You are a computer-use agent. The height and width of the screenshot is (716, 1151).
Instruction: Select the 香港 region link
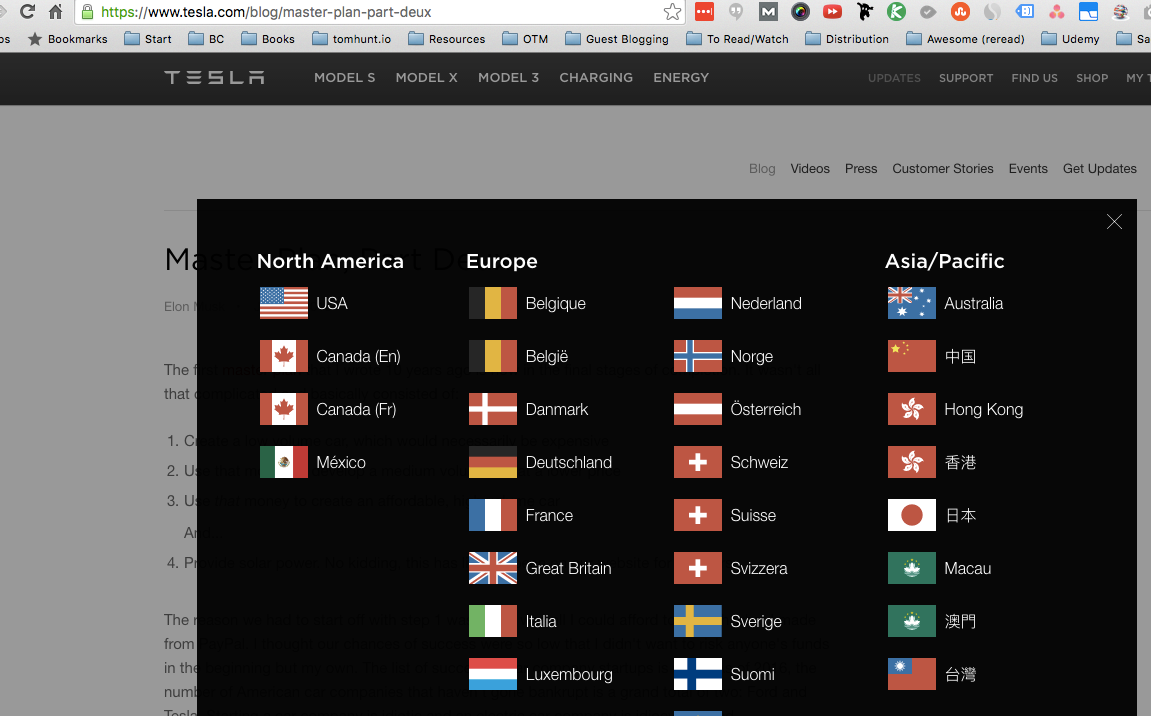click(x=960, y=462)
